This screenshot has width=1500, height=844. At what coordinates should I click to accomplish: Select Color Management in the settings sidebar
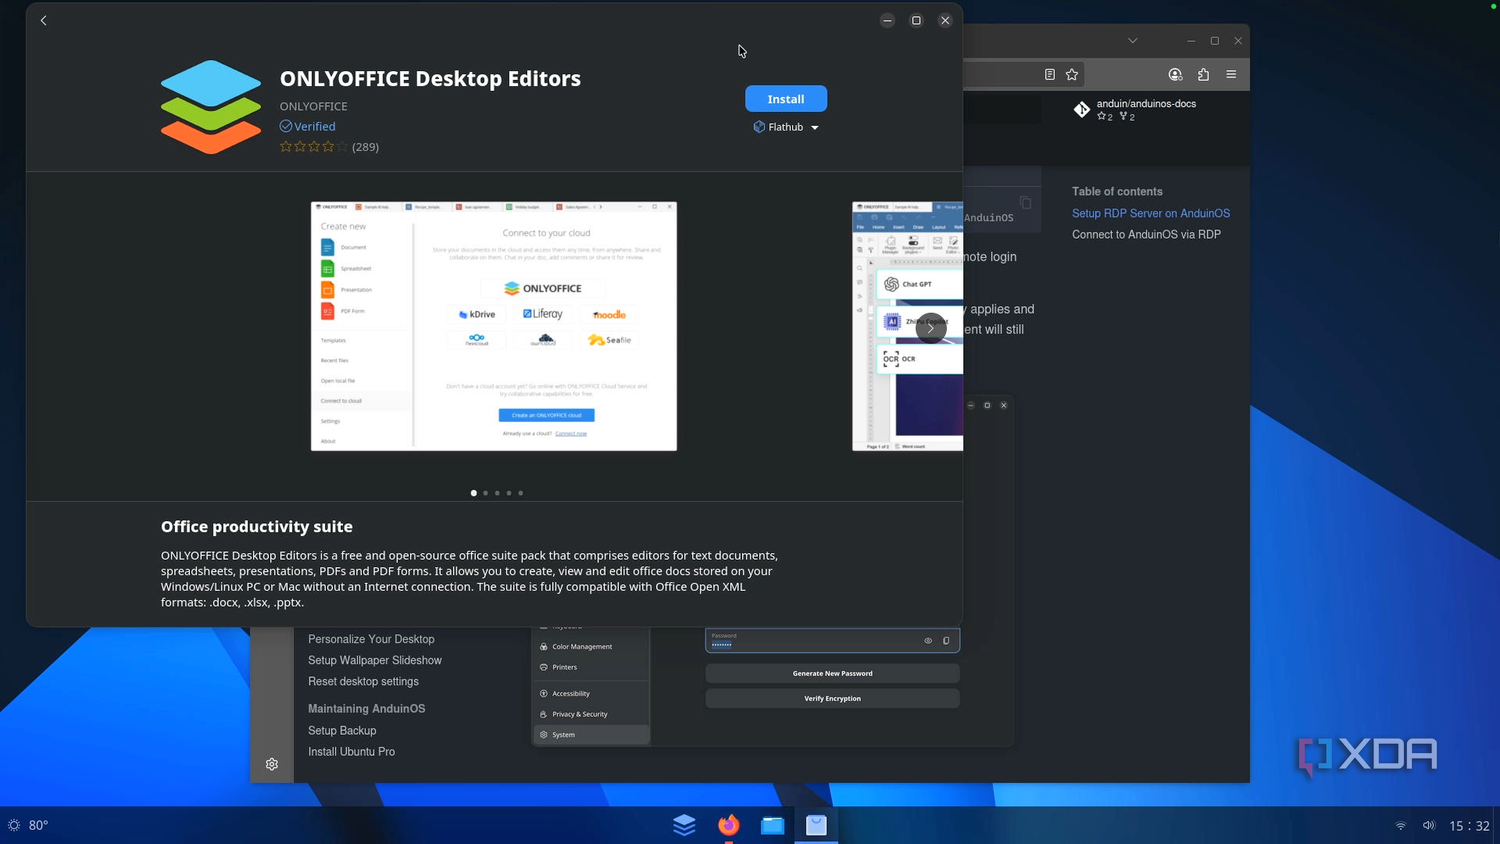point(591,646)
